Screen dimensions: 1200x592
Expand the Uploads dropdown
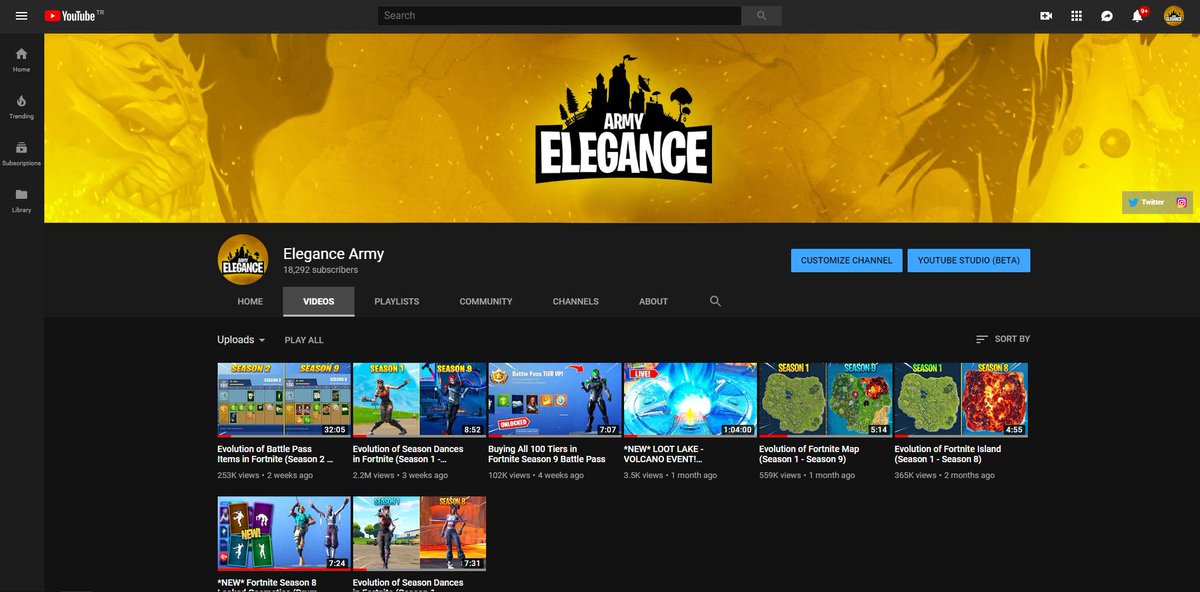pyautogui.click(x=241, y=340)
